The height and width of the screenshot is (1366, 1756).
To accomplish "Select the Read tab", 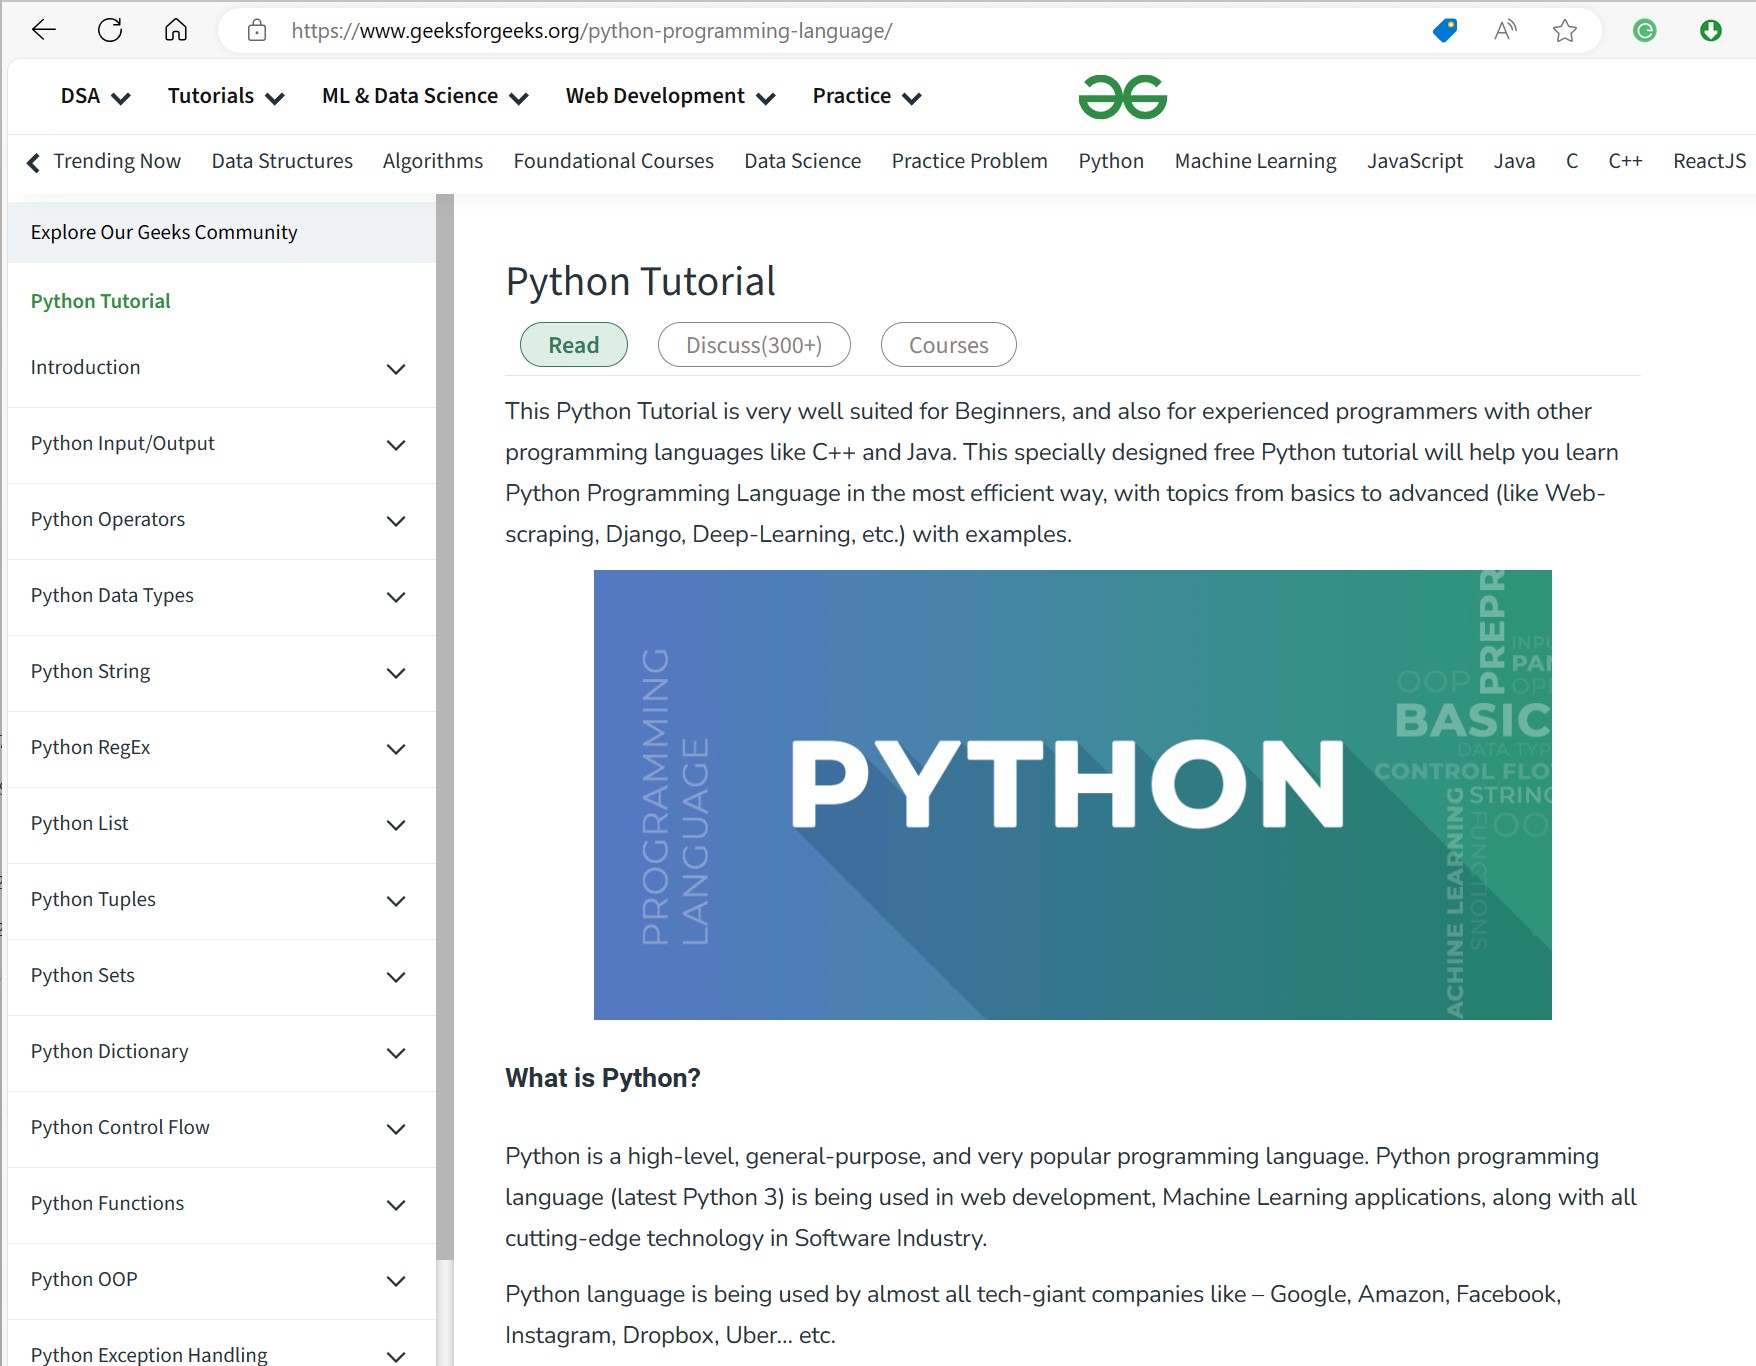I will click(x=574, y=345).
